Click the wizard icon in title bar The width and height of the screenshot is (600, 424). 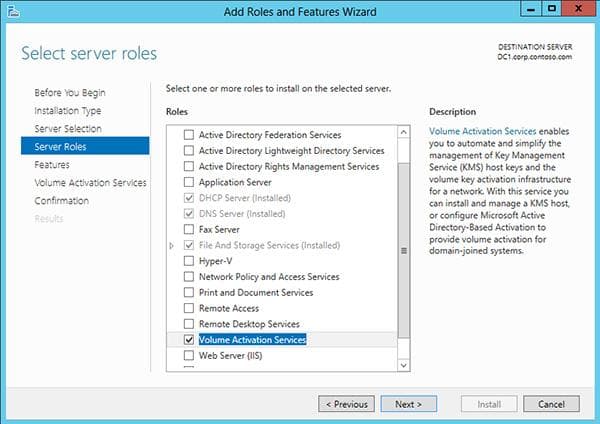pos(13,11)
